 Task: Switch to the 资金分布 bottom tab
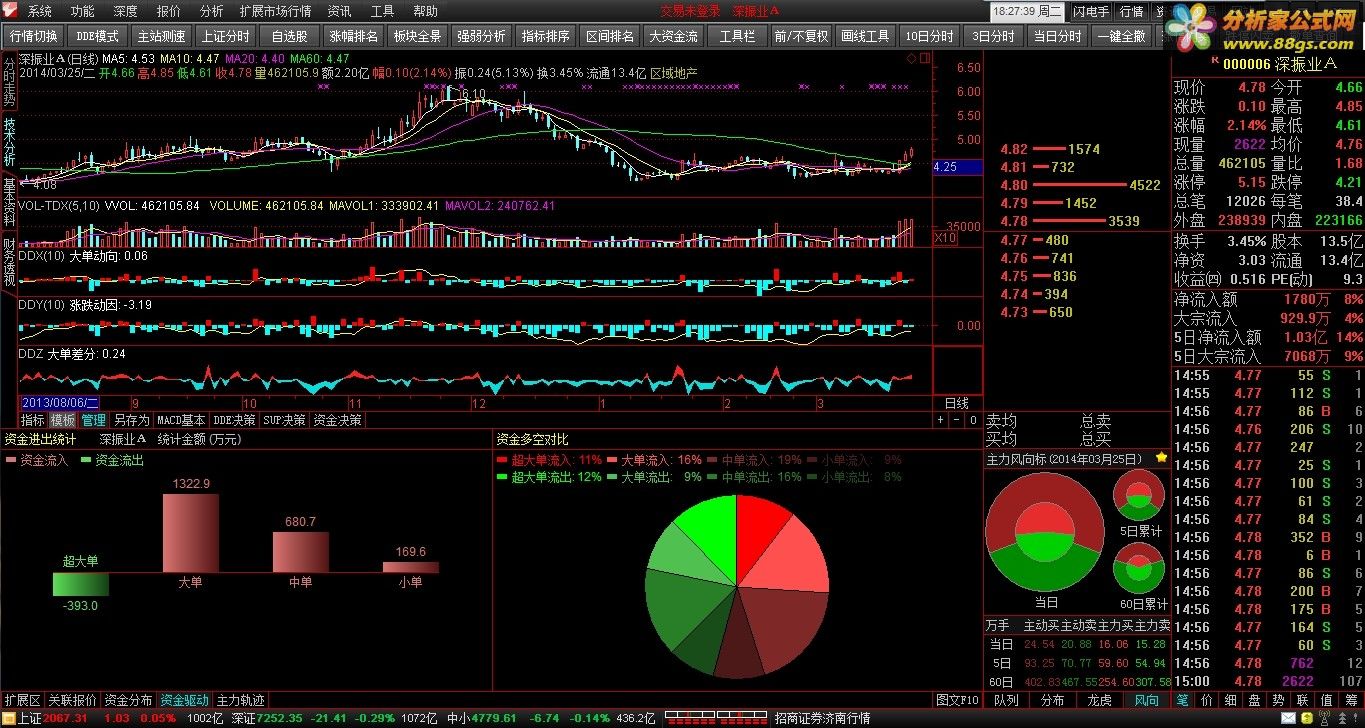pos(128,700)
